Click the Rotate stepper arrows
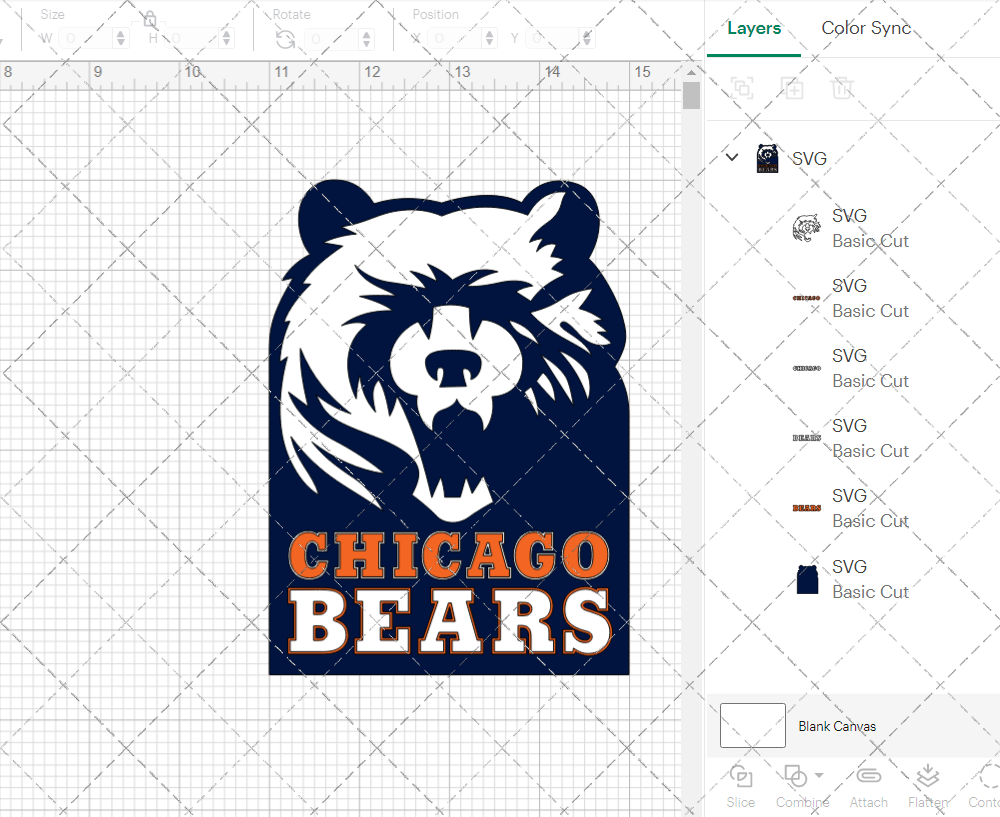Screen dimensions: 1000x817 (367, 39)
